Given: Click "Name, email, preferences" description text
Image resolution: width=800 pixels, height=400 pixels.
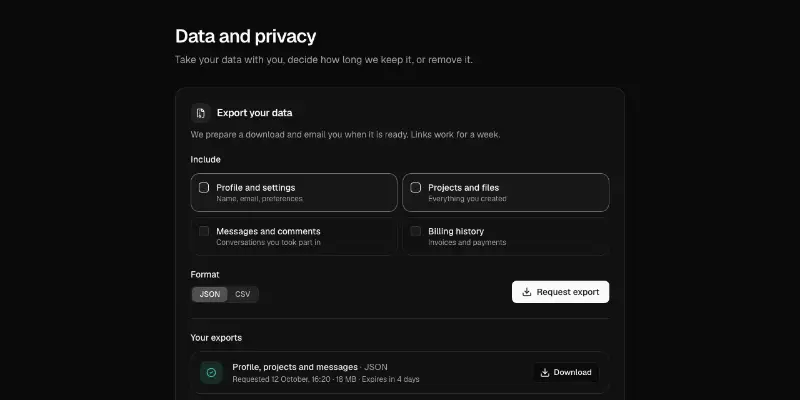Looking at the screenshot, I should click(259, 199).
